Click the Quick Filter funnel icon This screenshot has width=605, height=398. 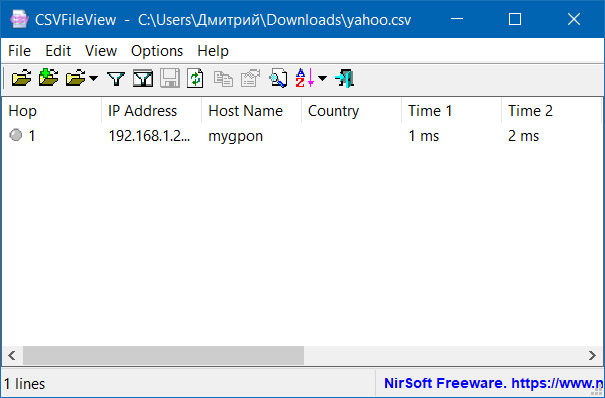click(x=116, y=78)
